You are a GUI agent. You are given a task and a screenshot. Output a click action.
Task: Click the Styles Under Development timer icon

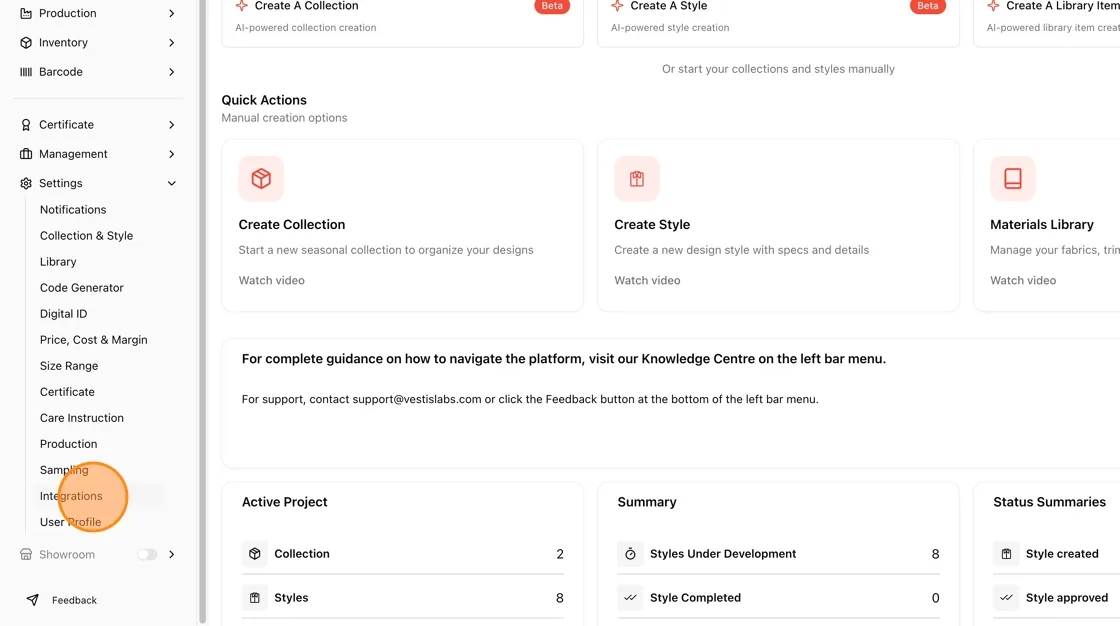630,553
